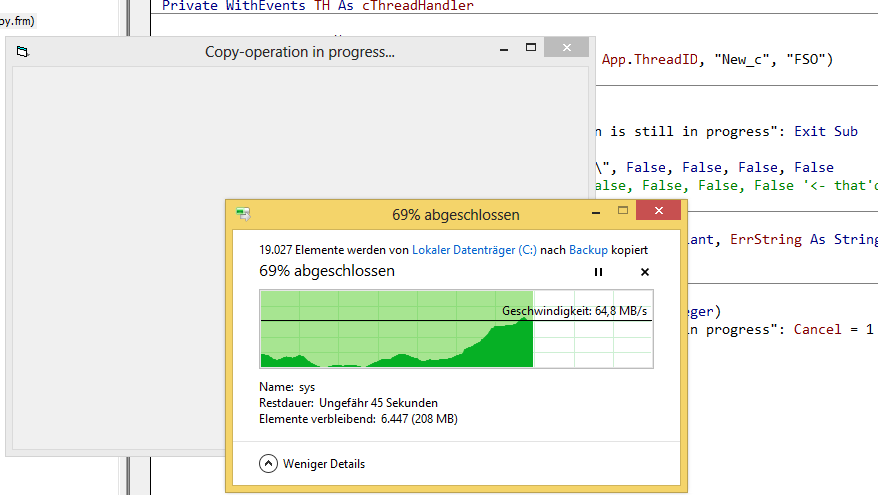
Task: Close the 69% abgeschlossen copy dialog
Action: coord(656,212)
